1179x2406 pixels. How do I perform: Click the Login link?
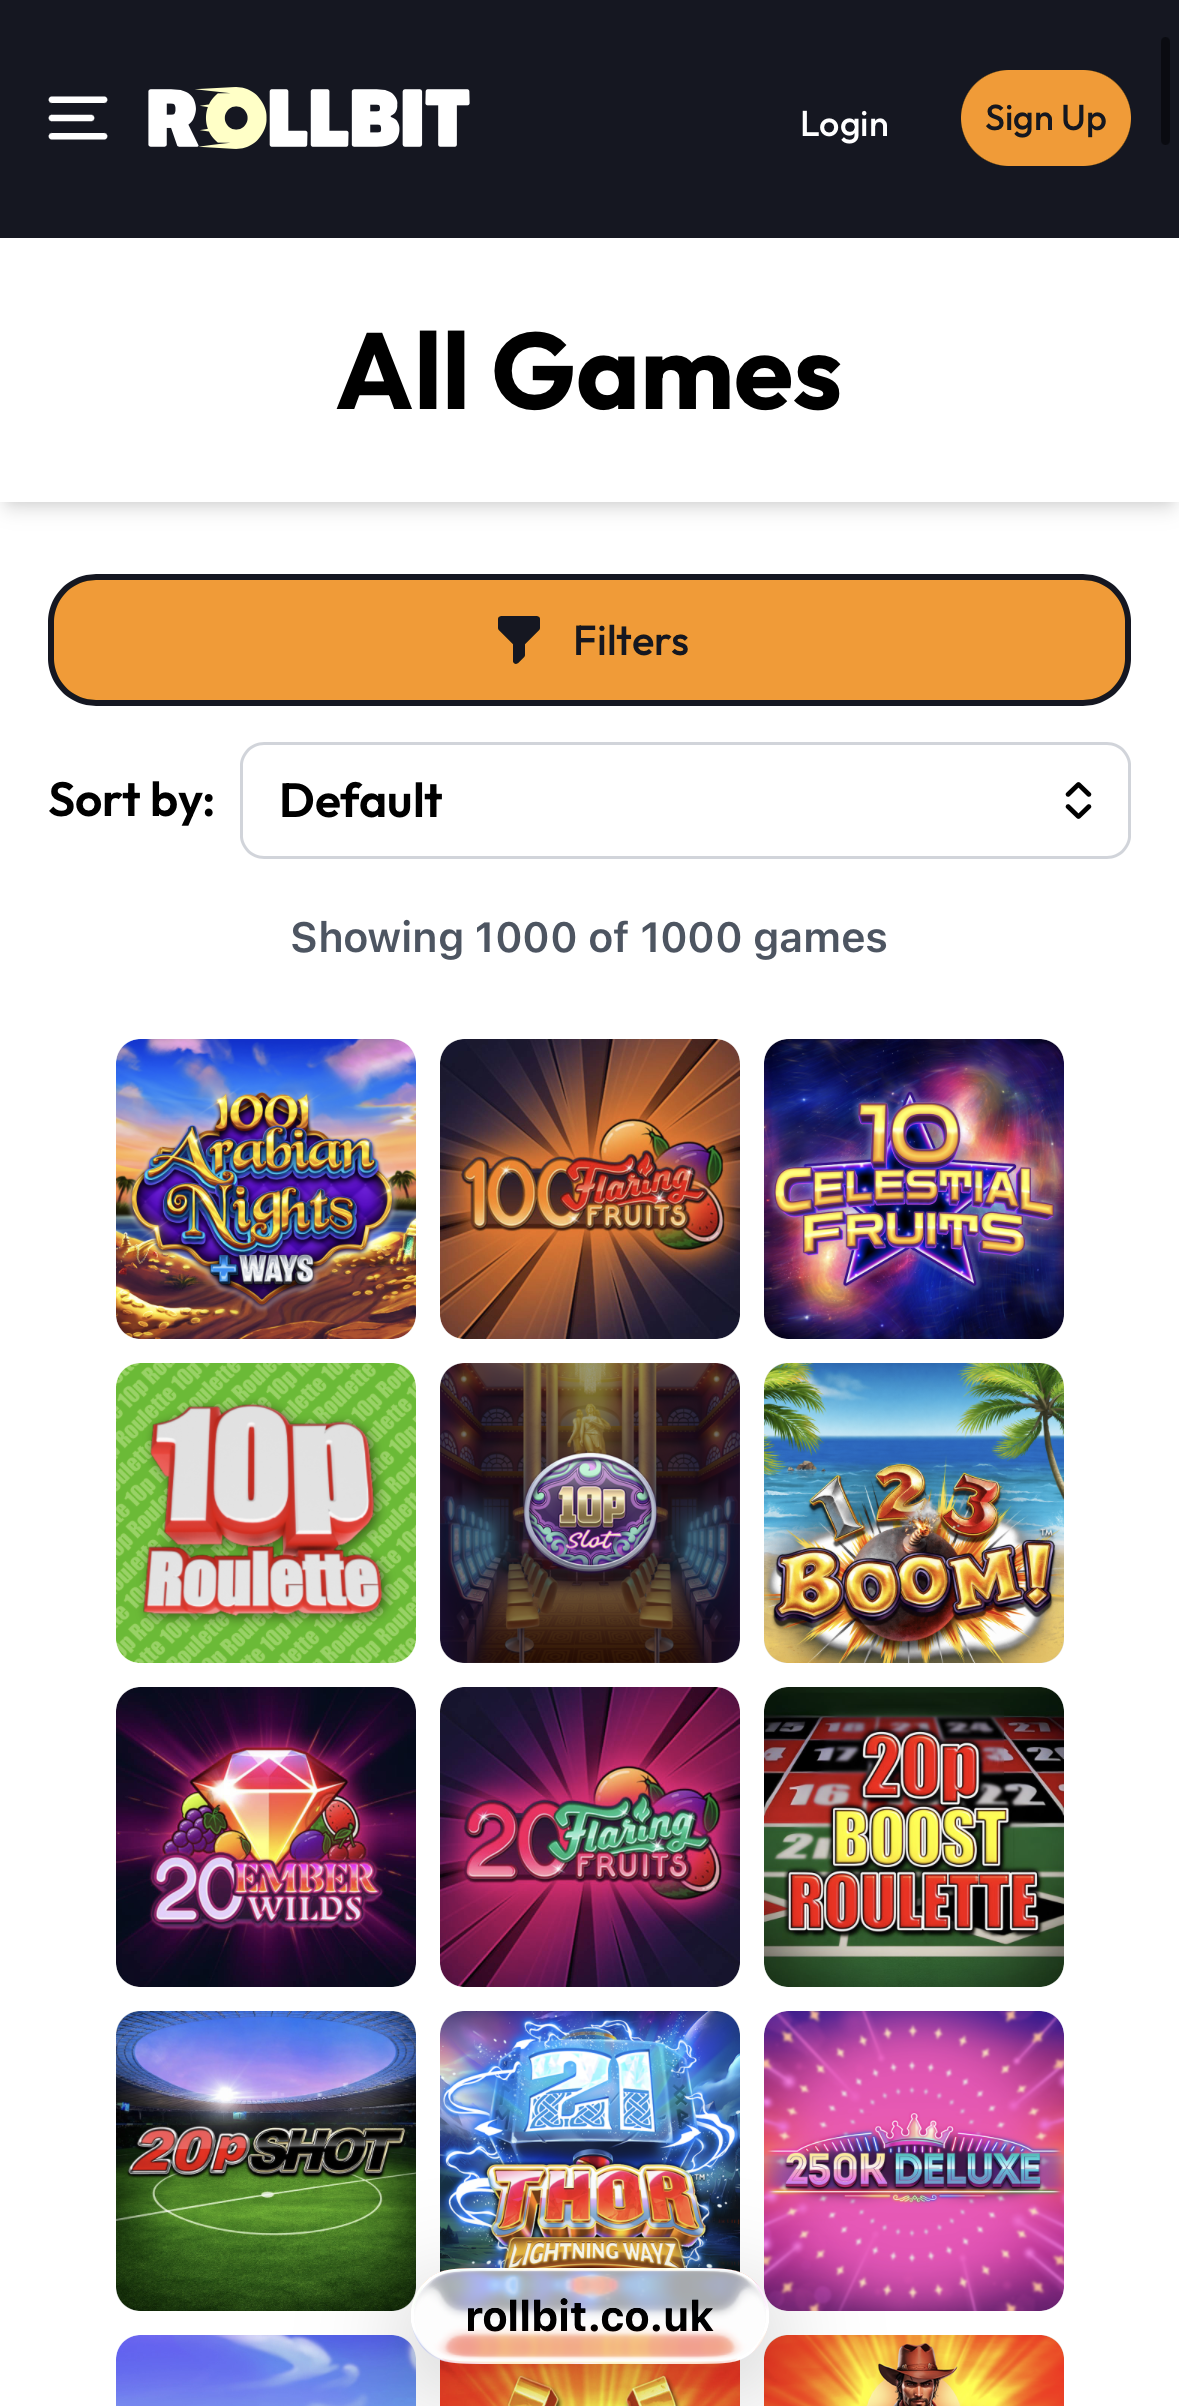(844, 123)
